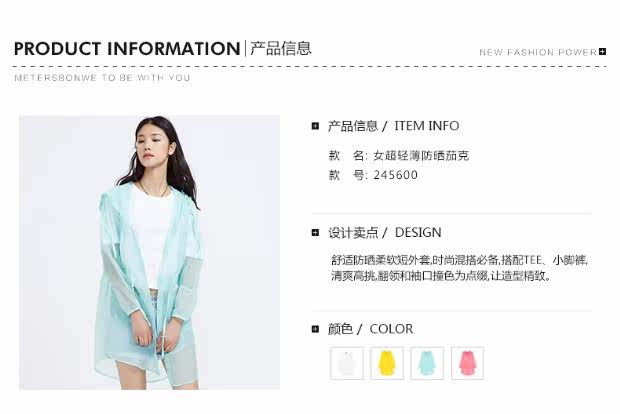
Task: Click the design description paragraph
Action: point(459,268)
